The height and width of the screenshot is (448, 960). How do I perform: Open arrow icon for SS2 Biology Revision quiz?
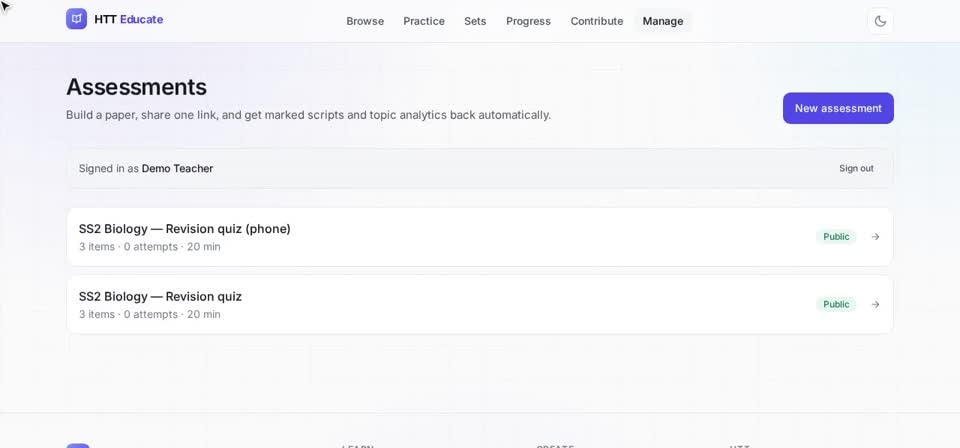tap(876, 304)
